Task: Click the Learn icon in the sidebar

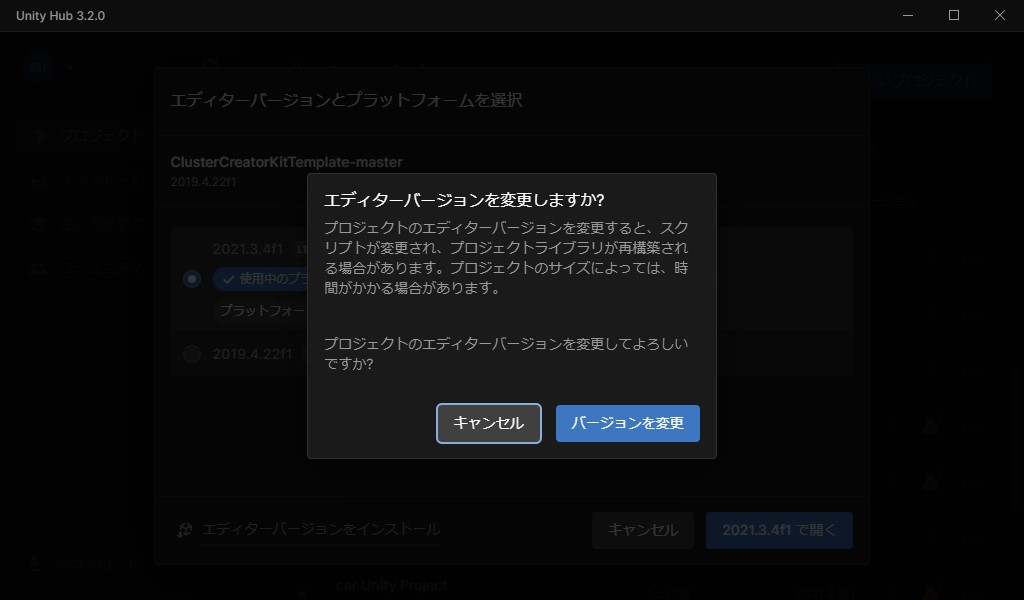Action: coord(38,224)
